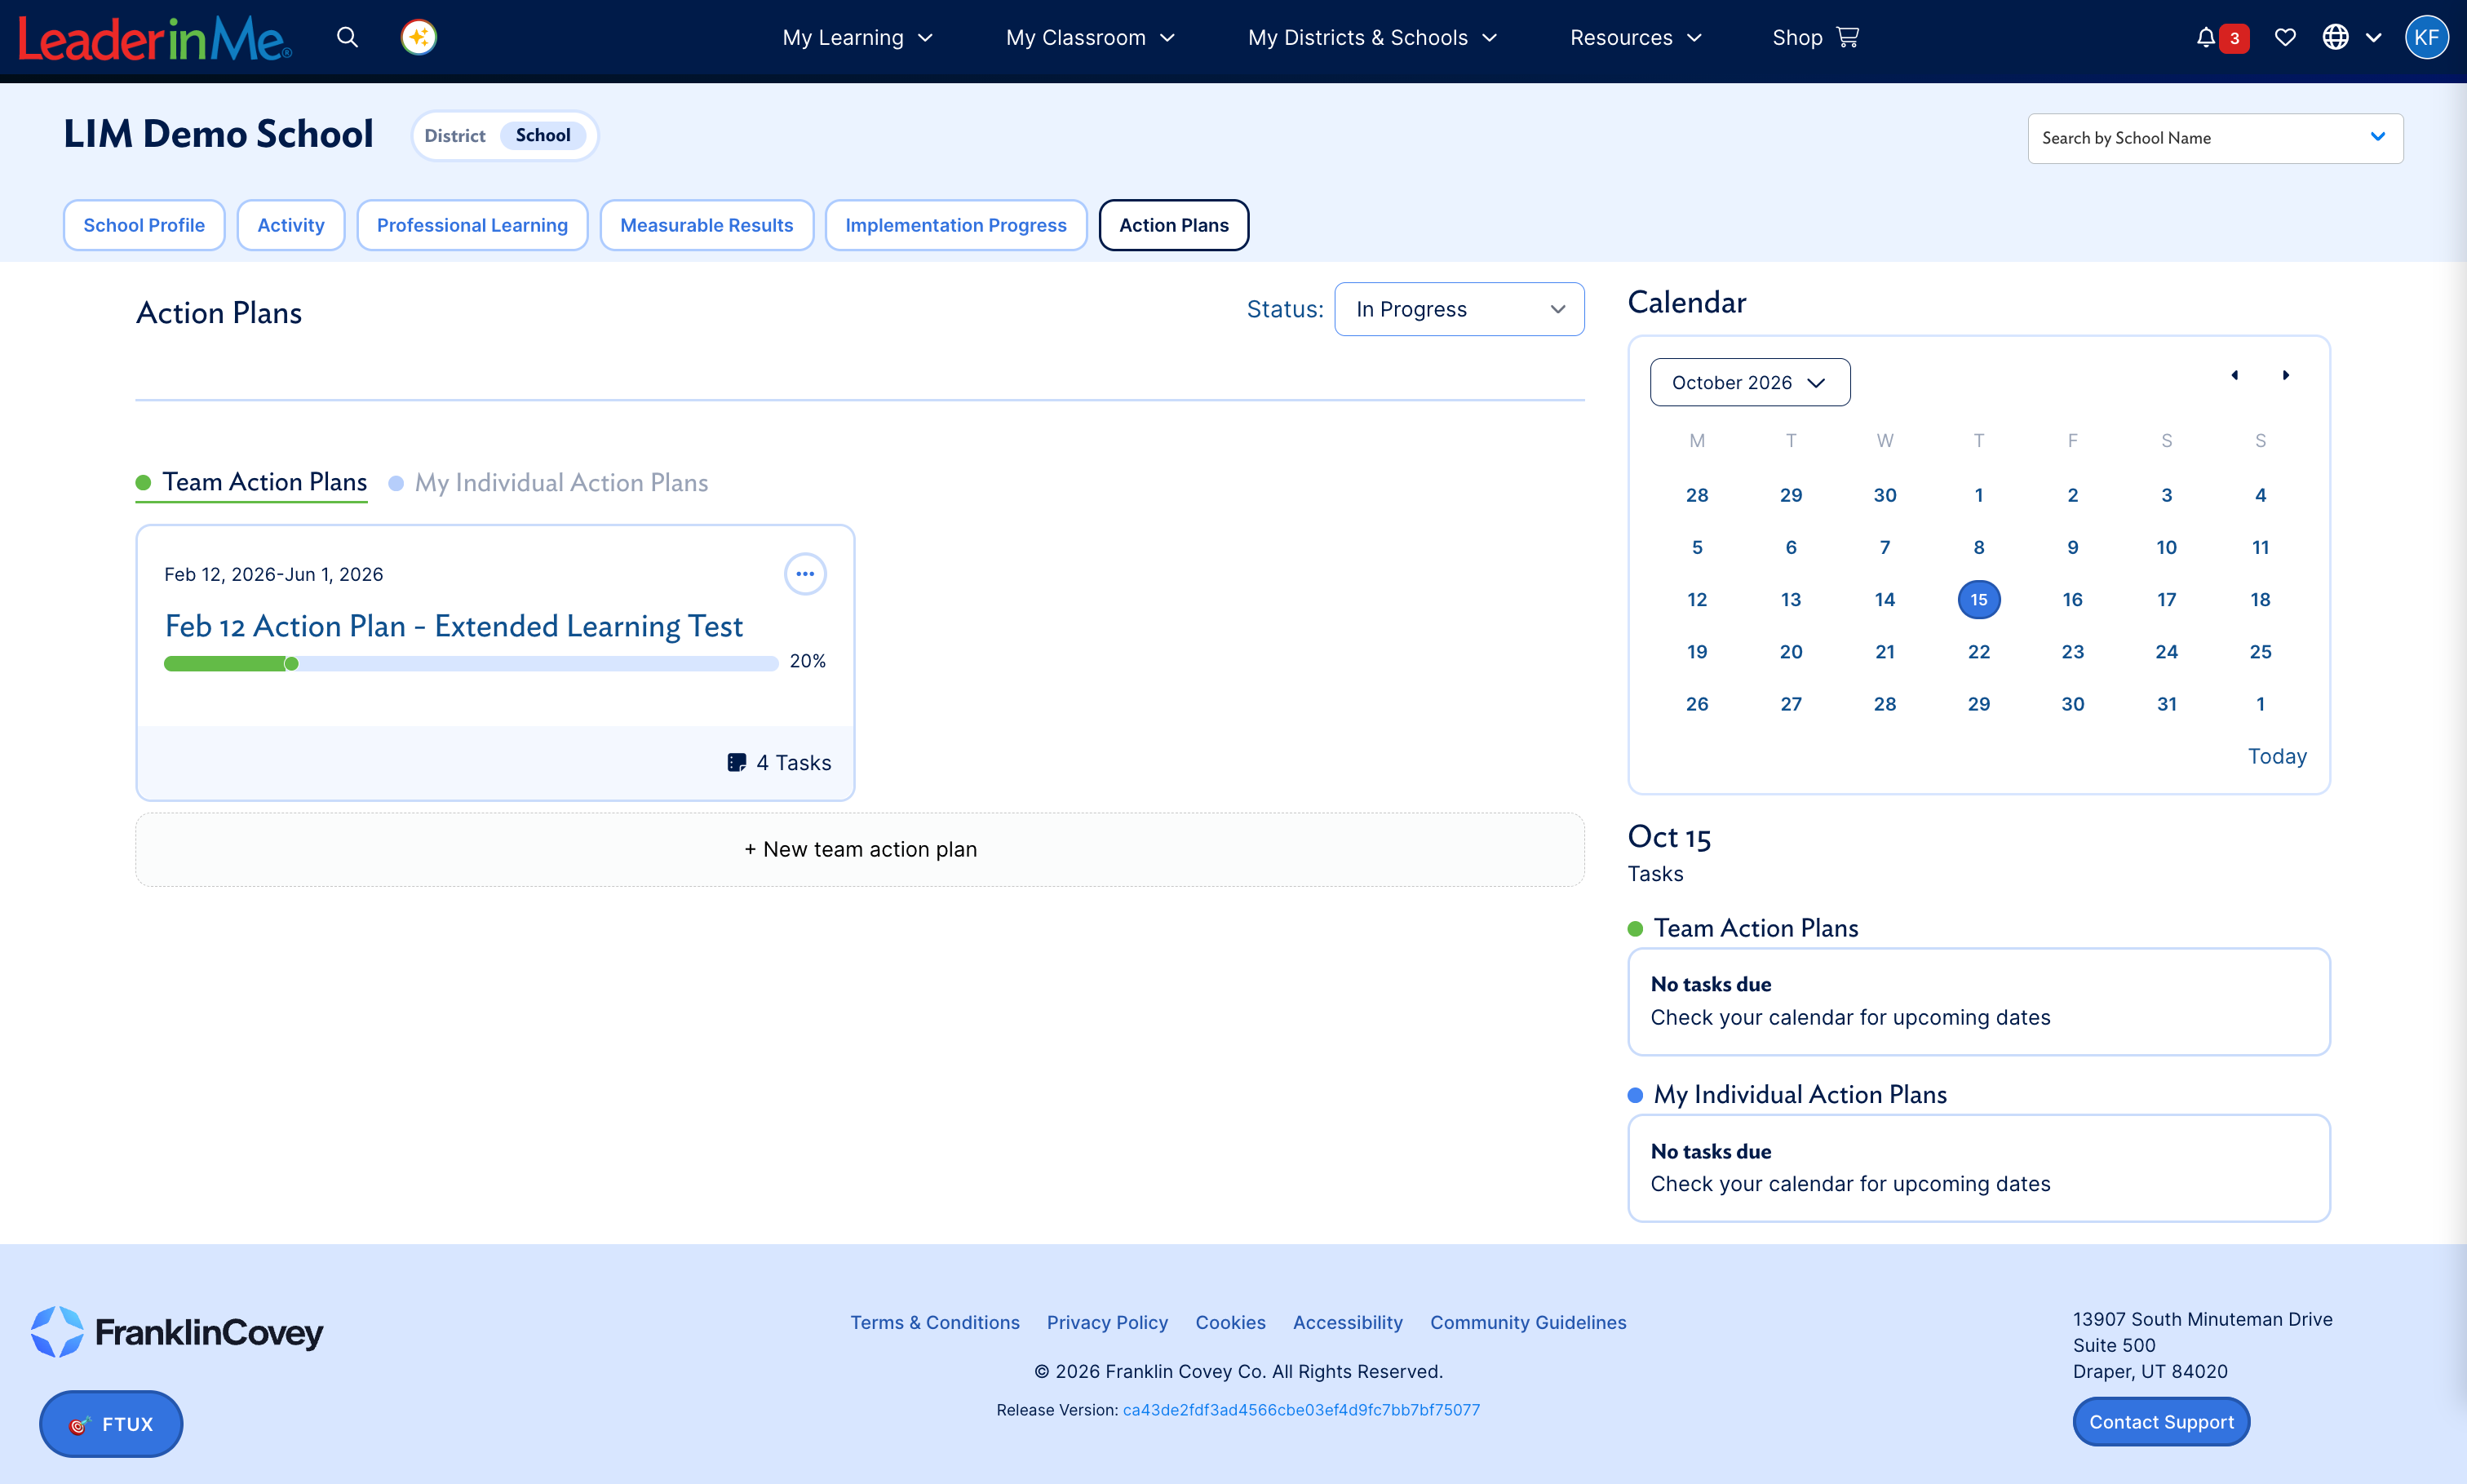This screenshot has width=2467, height=1484.
Task: Go to previous calendar month arrow
Action: 2235,375
